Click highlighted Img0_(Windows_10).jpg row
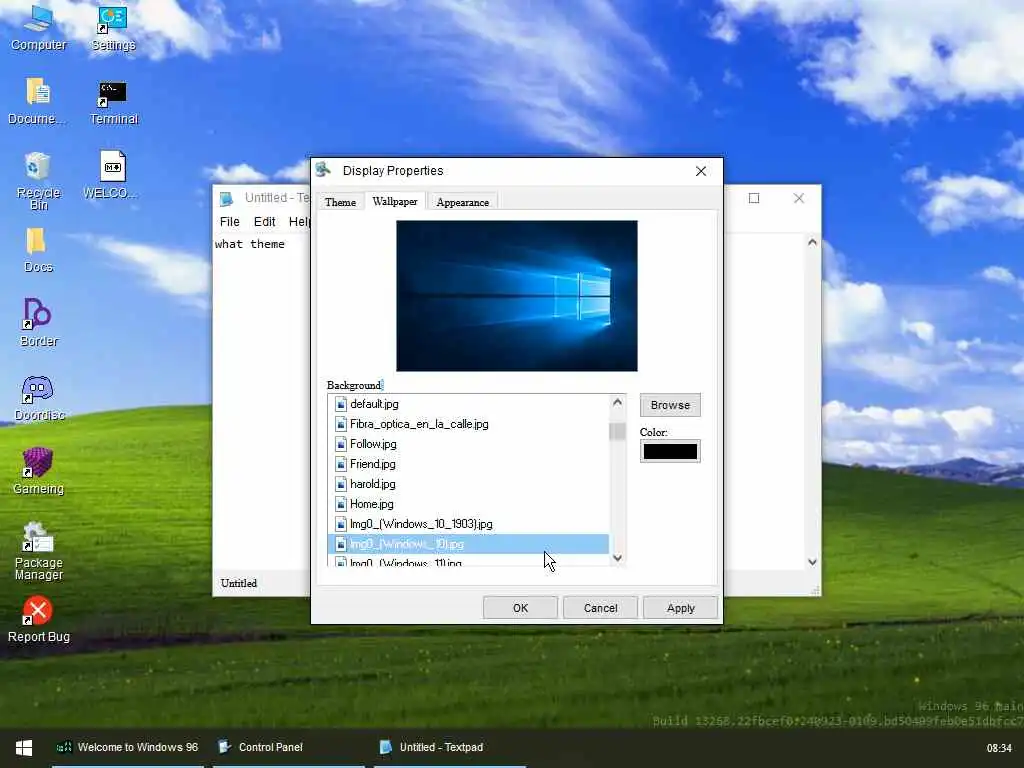Image resolution: width=1024 pixels, height=768 pixels. tap(468, 544)
